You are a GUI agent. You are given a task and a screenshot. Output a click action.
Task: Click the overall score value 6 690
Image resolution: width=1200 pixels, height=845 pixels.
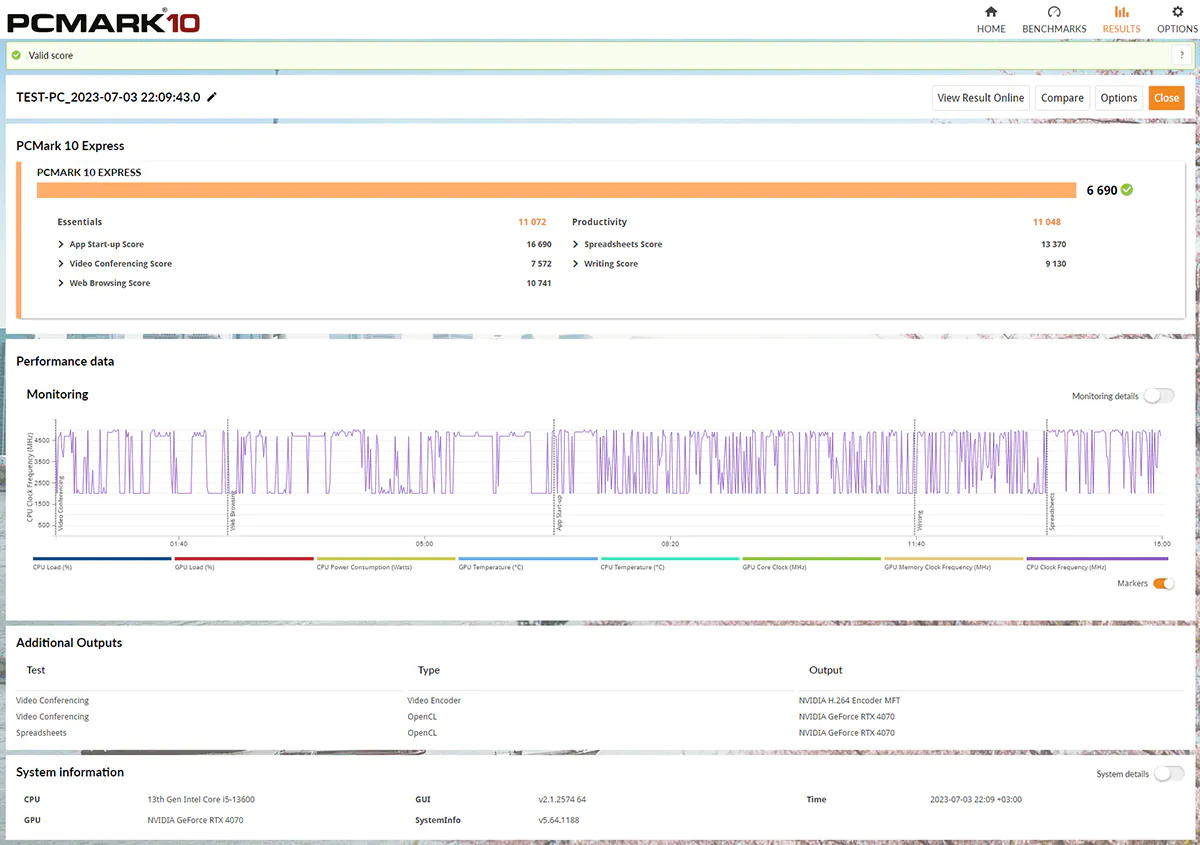[x=1102, y=190]
